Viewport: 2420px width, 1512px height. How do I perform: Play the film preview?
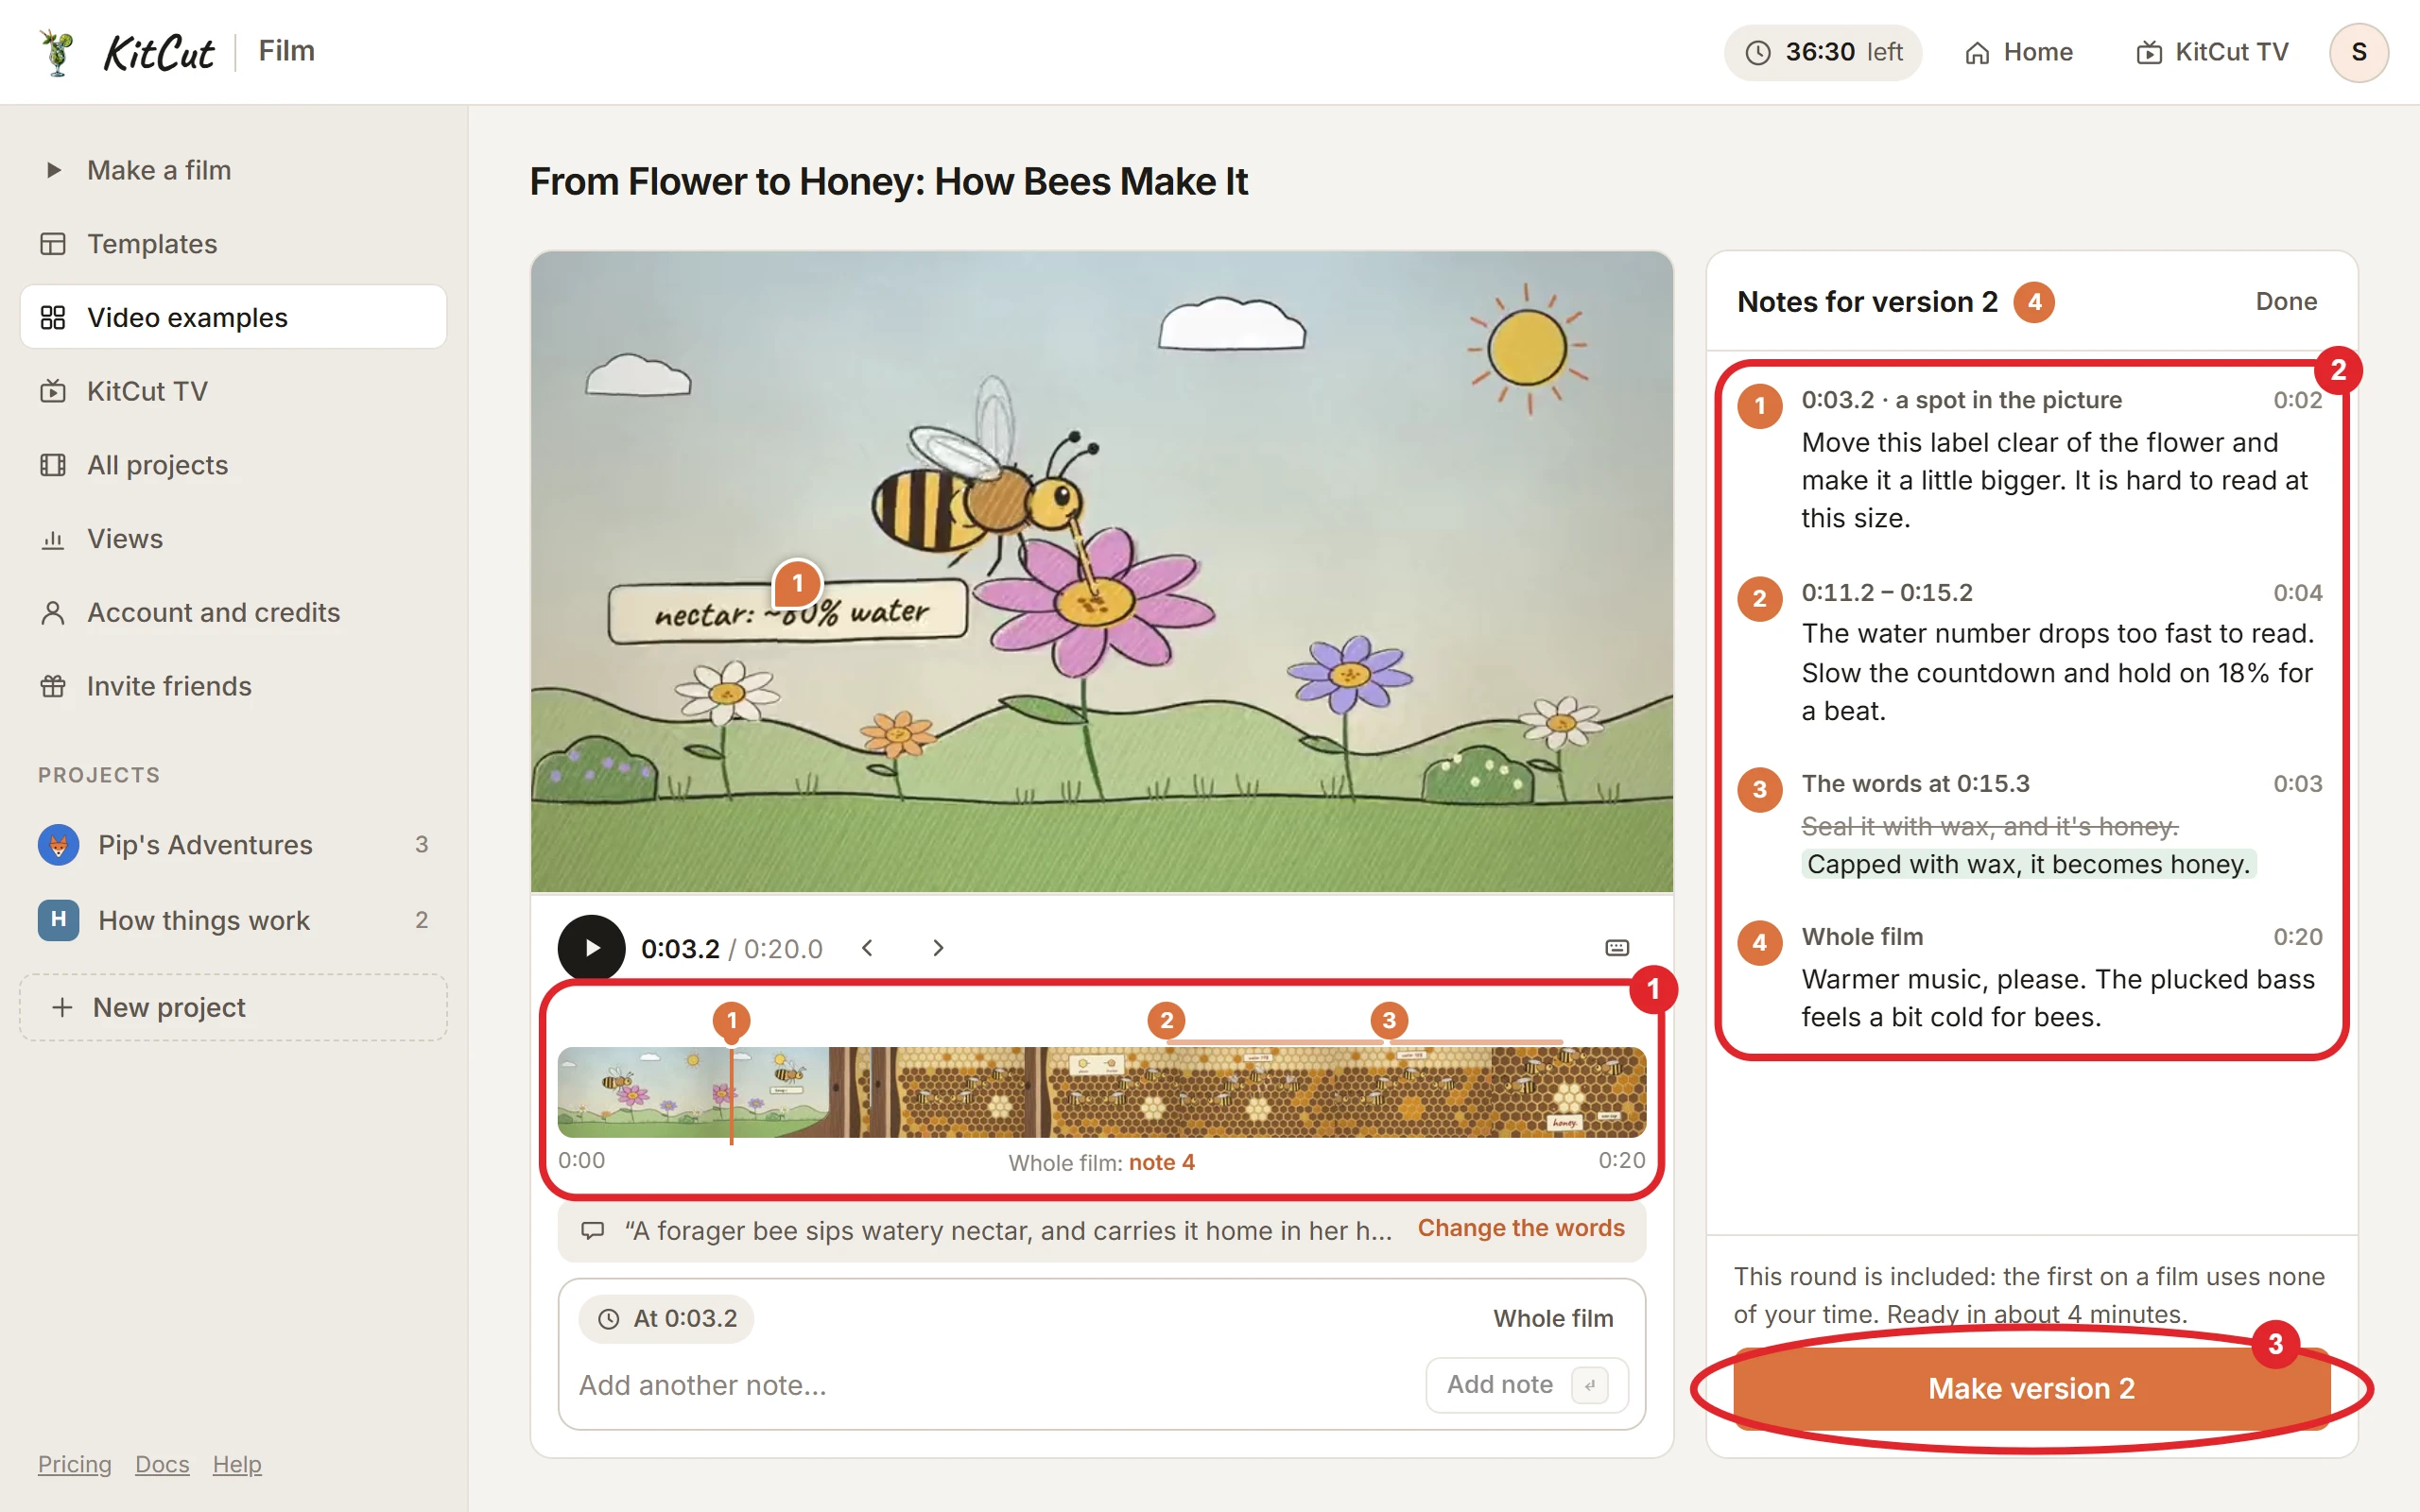(591, 948)
